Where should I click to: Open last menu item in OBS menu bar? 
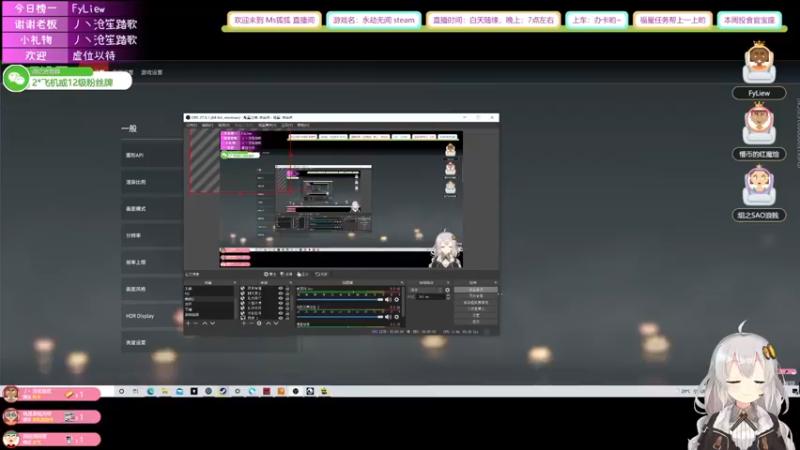tap(303, 125)
